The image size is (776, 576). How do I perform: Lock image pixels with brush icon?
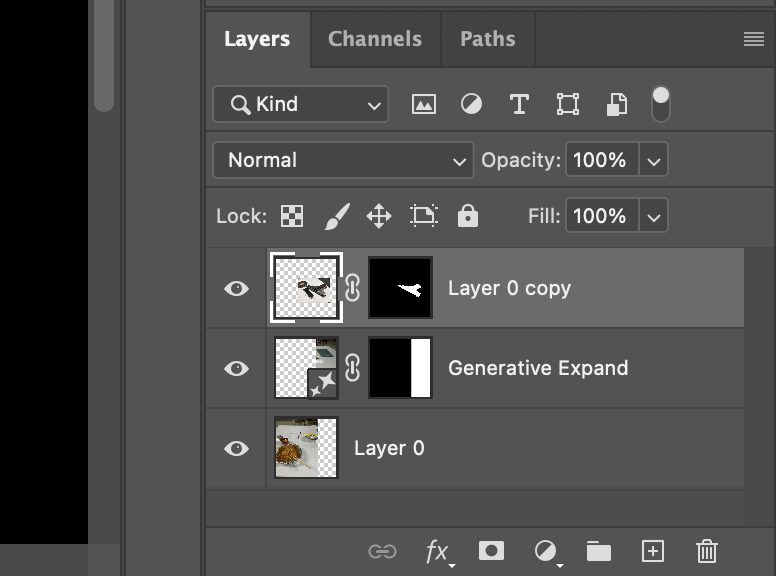[337, 216]
